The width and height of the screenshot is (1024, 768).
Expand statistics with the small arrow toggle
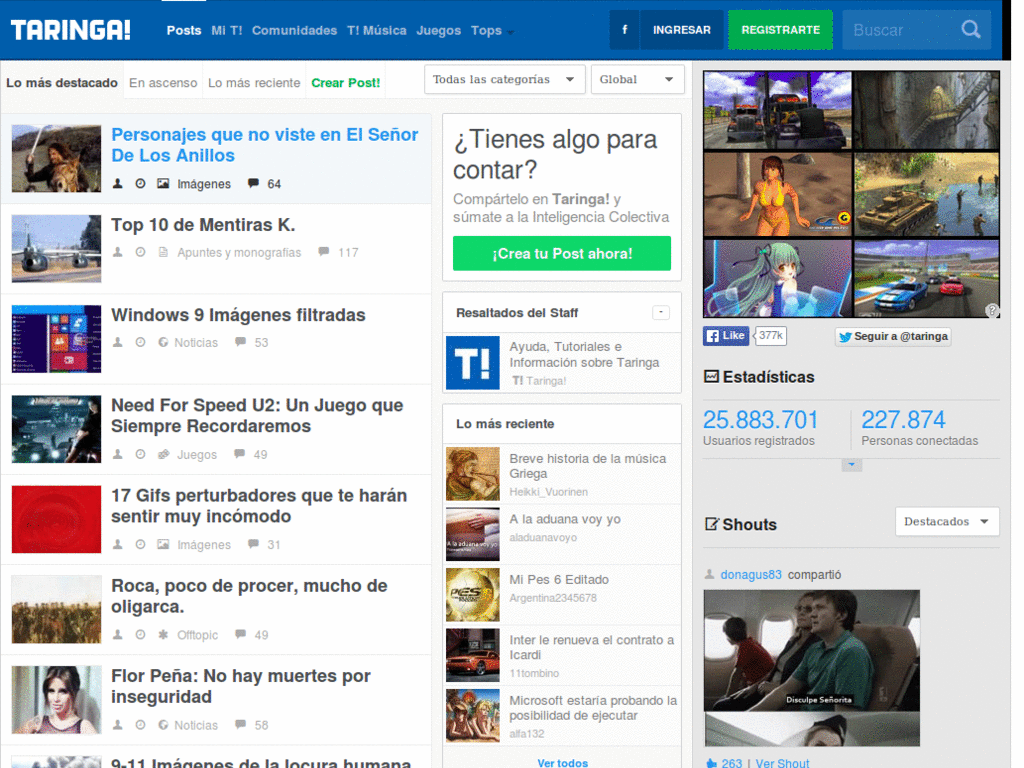851,465
